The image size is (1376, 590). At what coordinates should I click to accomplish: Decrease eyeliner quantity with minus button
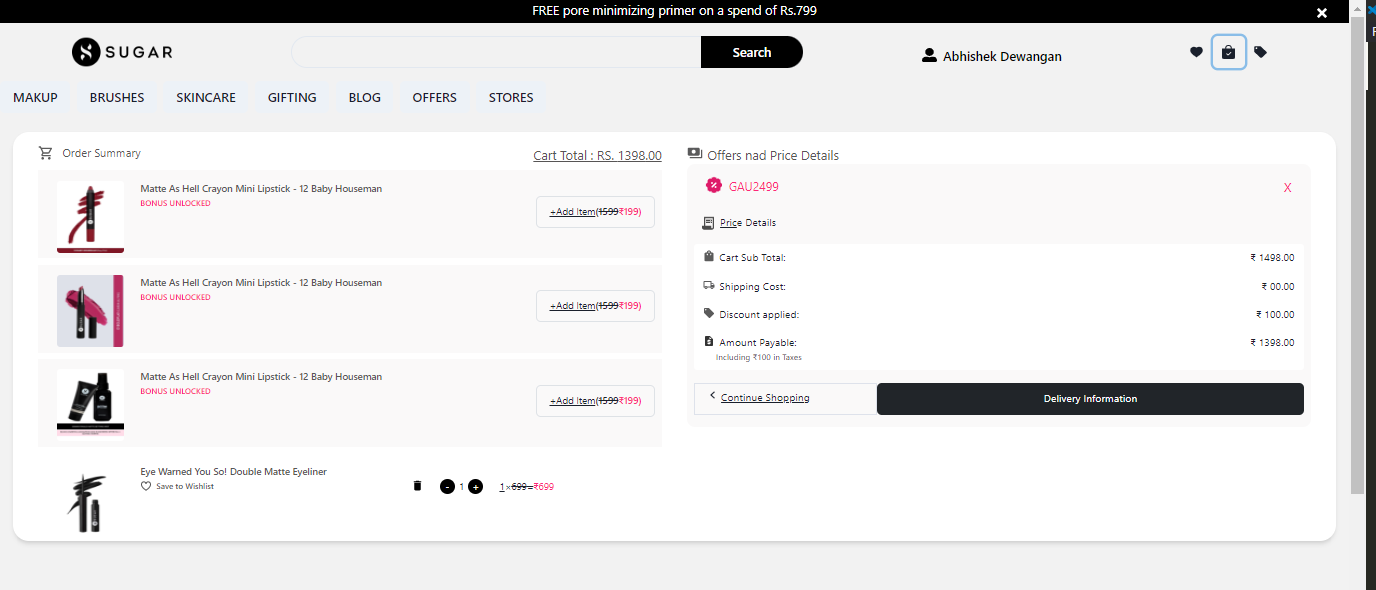447,487
